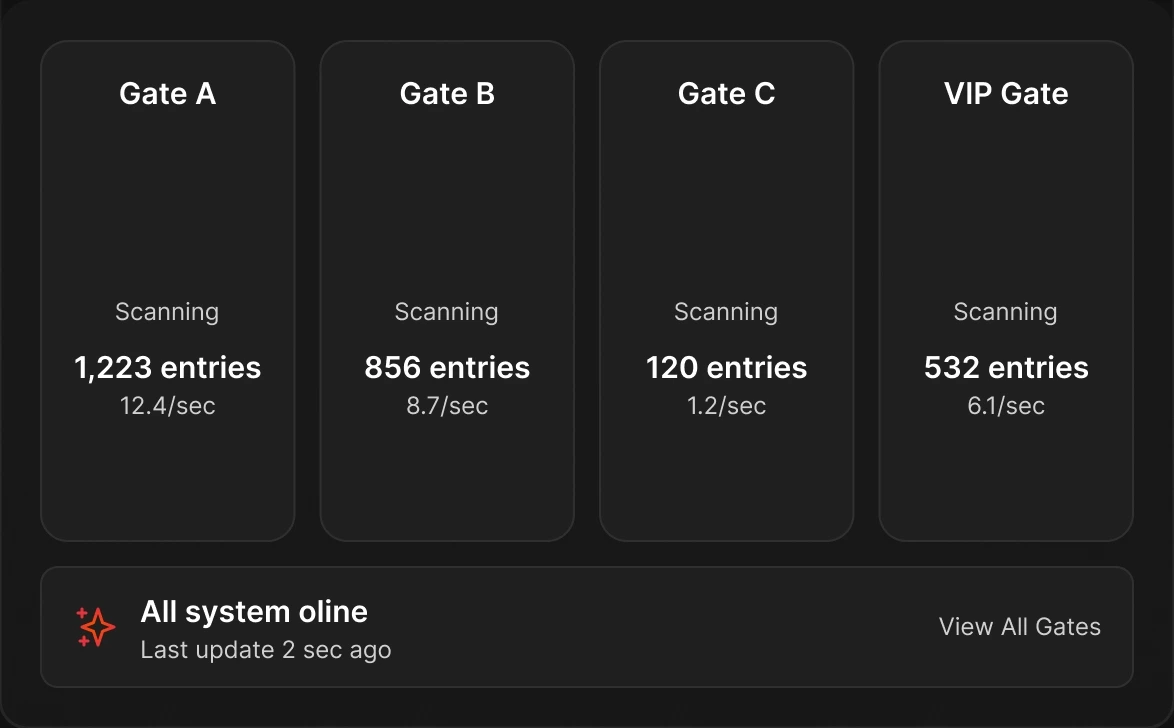Open the View All Gates link
The width and height of the screenshot is (1174, 728).
click(x=1020, y=626)
